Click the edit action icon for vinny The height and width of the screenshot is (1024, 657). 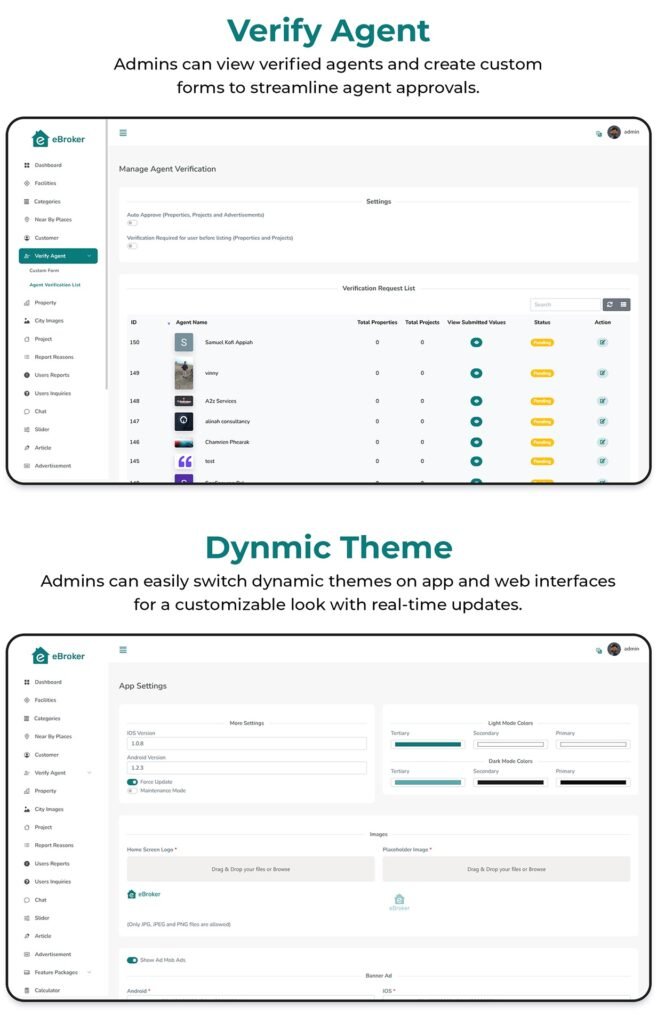tap(602, 373)
